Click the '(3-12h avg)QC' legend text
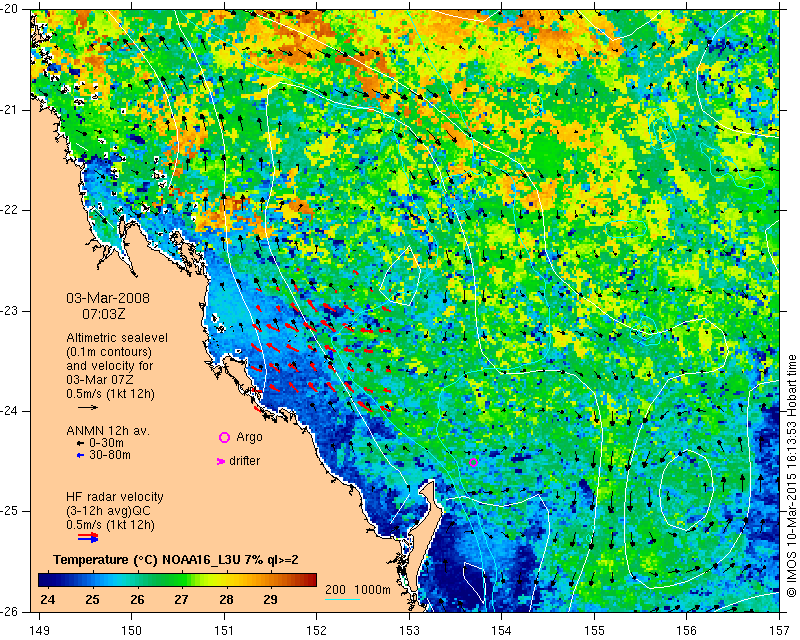Image resolution: width=800 pixels, height=640 pixels. click(108, 510)
